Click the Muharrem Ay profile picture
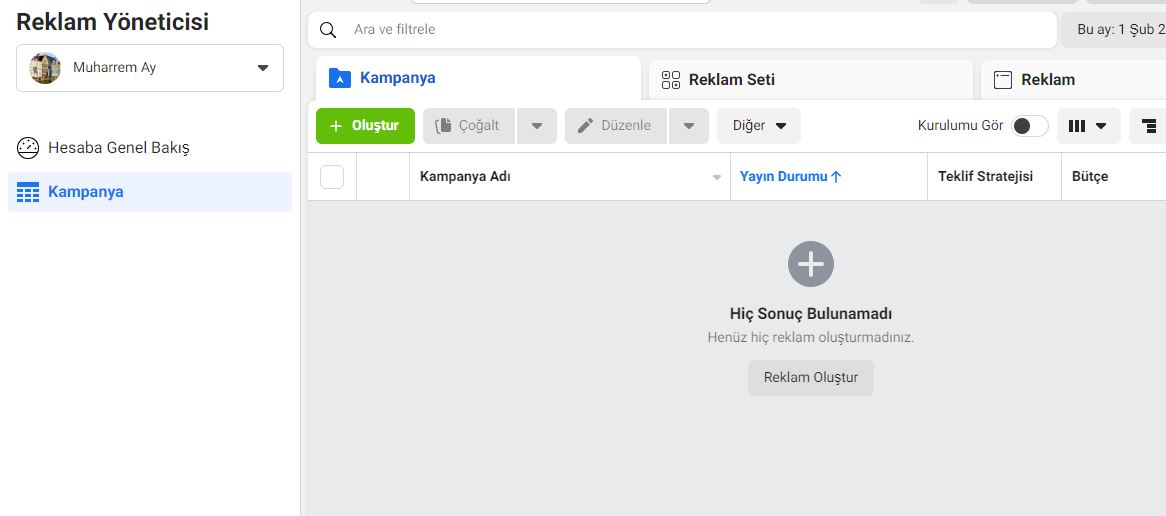The image size is (1166, 516). pyautogui.click(x=45, y=68)
